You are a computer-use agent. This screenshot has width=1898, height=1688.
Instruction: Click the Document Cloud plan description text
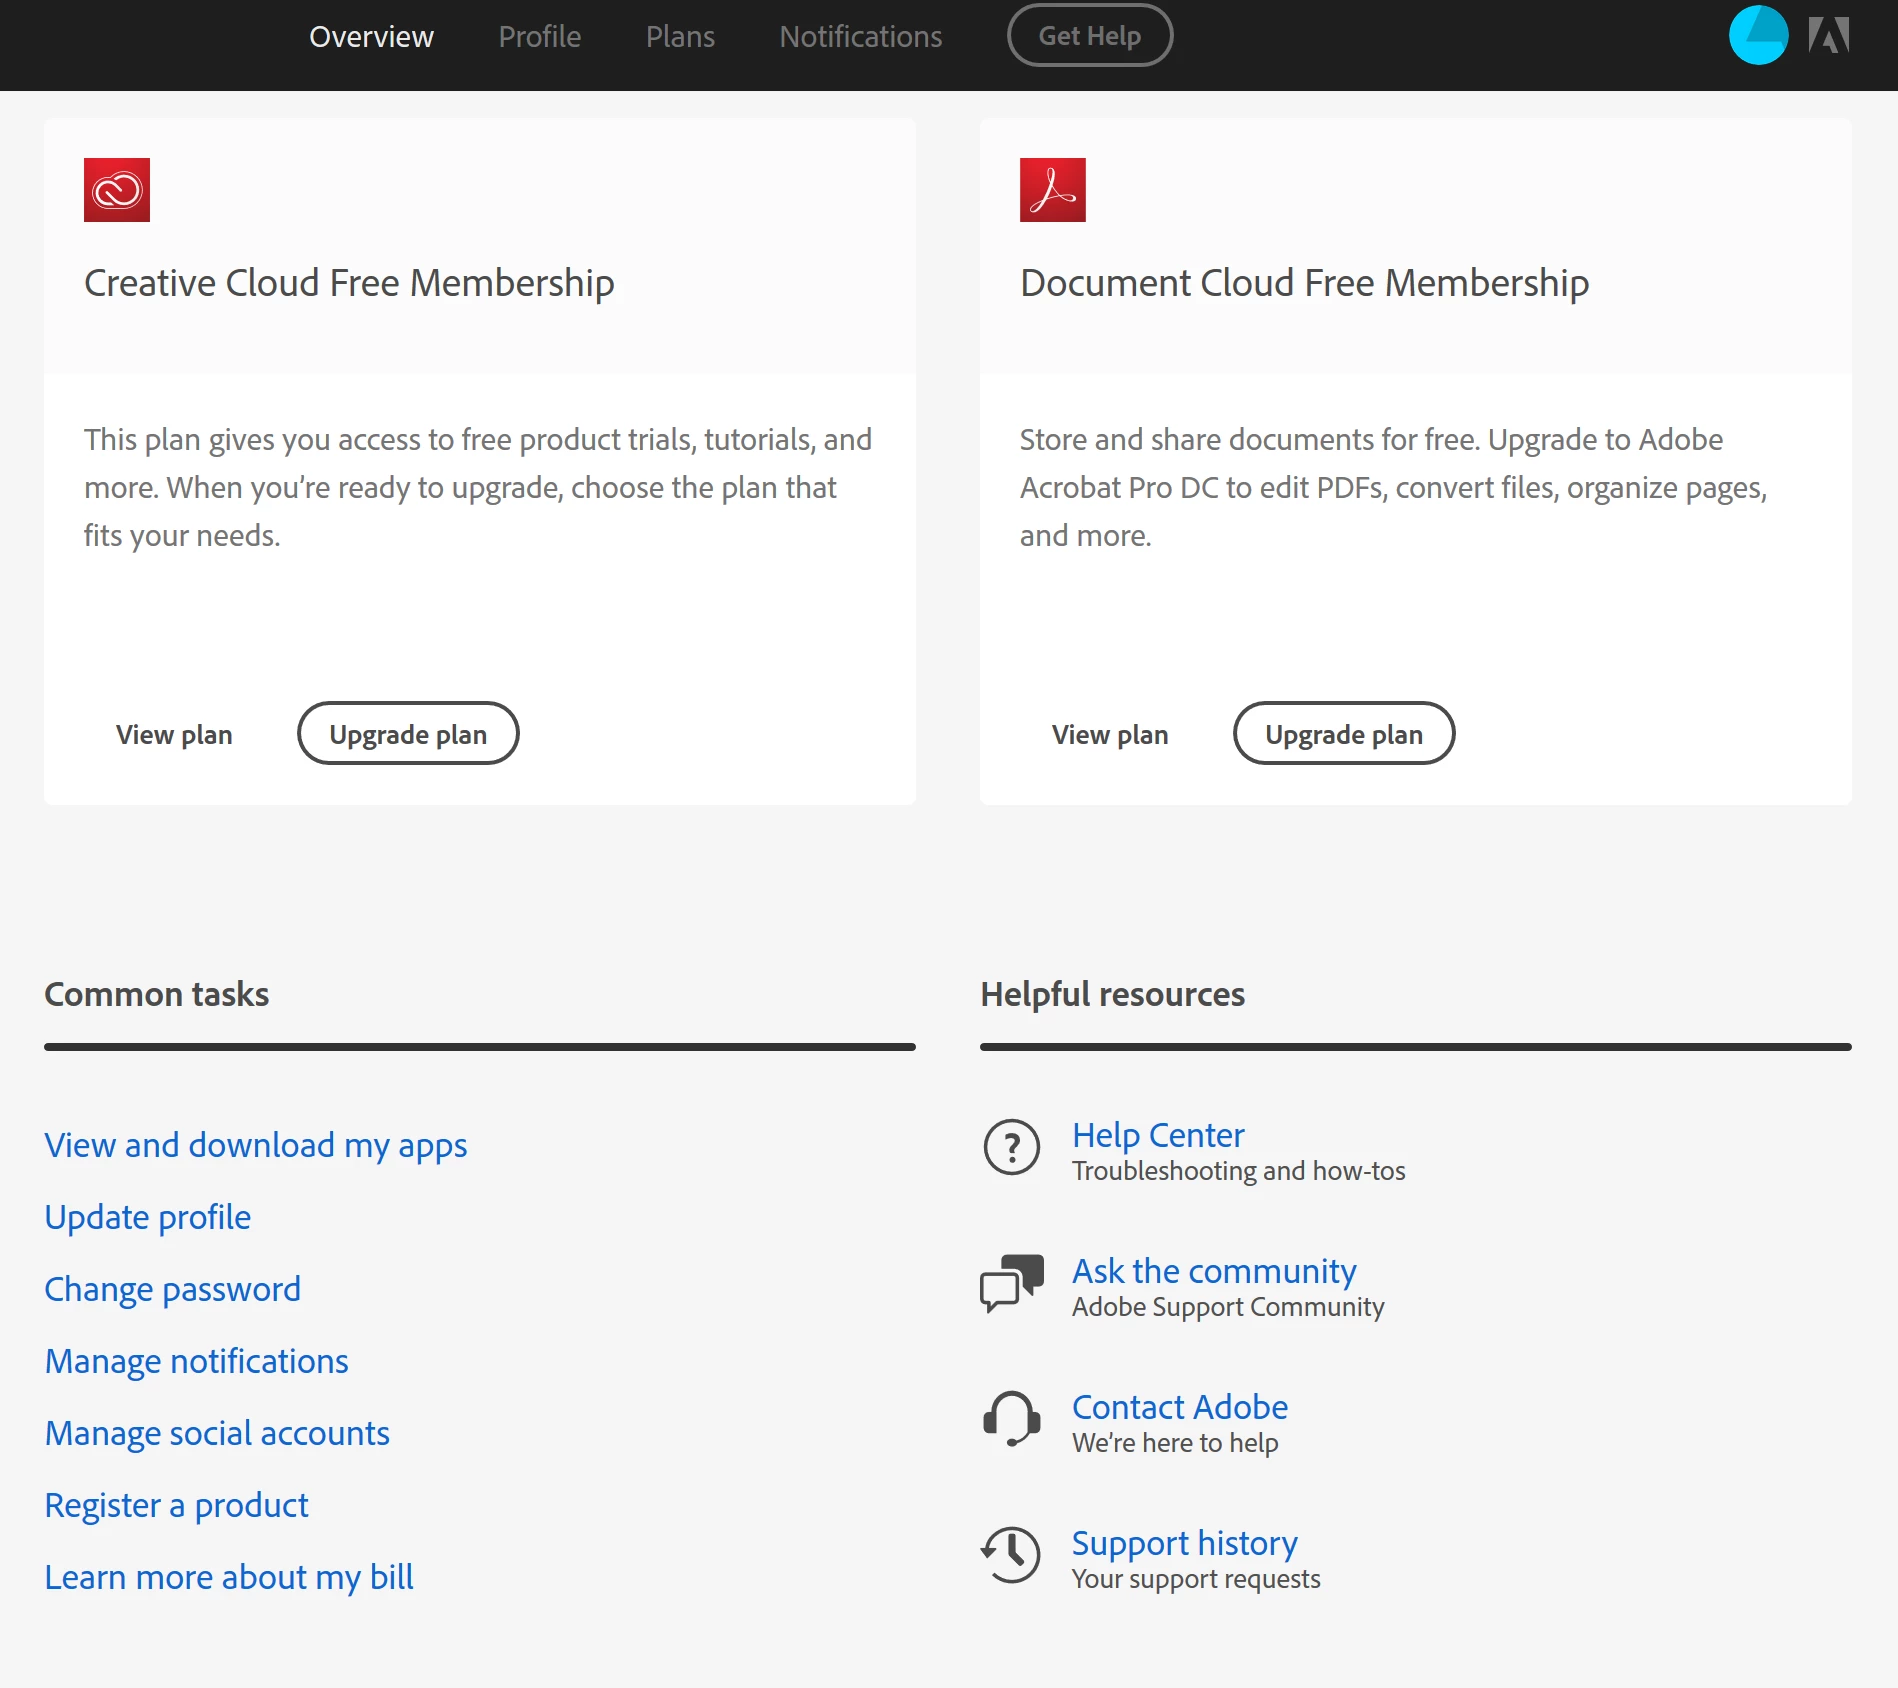(x=1393, y=487)
